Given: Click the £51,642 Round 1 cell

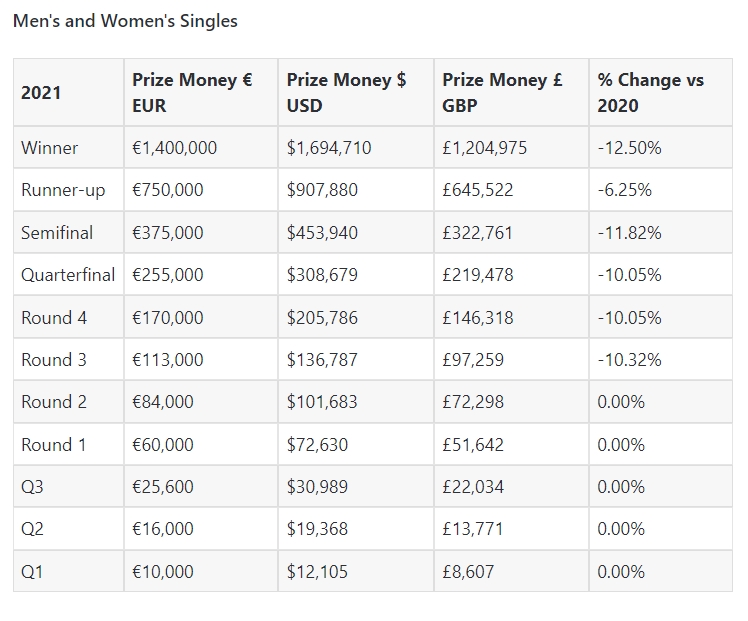Looking at the screenshot, I should tap(473, 445).
